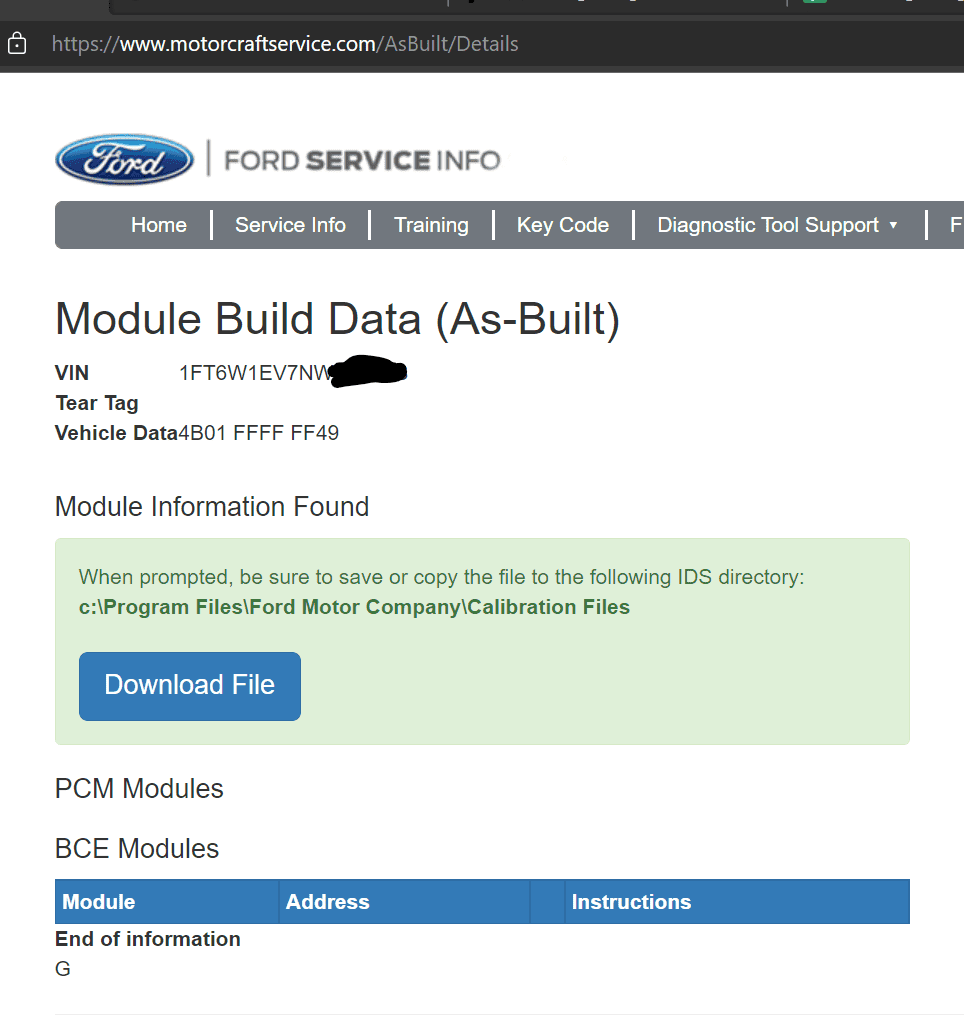Click the Instructions column header

[631, 902]
